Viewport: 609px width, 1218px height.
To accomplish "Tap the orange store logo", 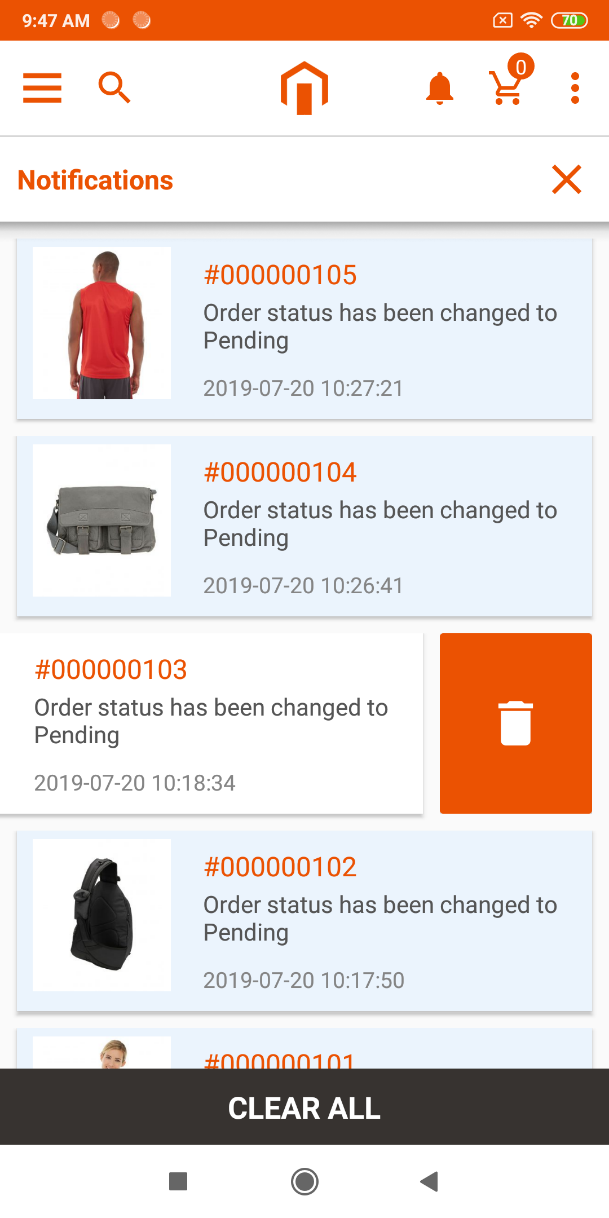I will [304, 88].
